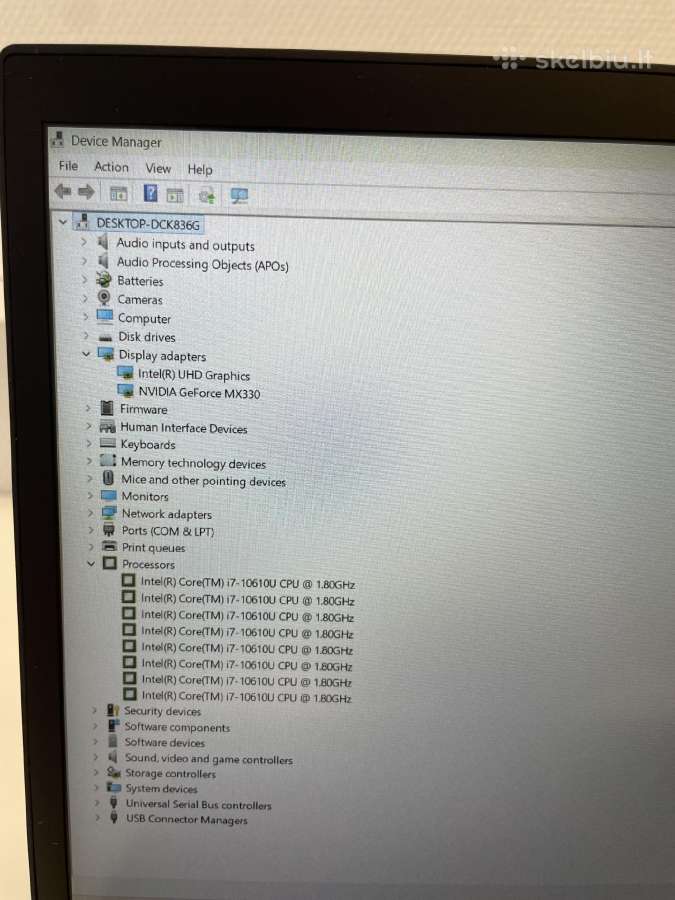The width and height of the screenshot is (675, 900).
Task: Select Audio Processing Objects (APOs) label
Action: coord(203,264)
